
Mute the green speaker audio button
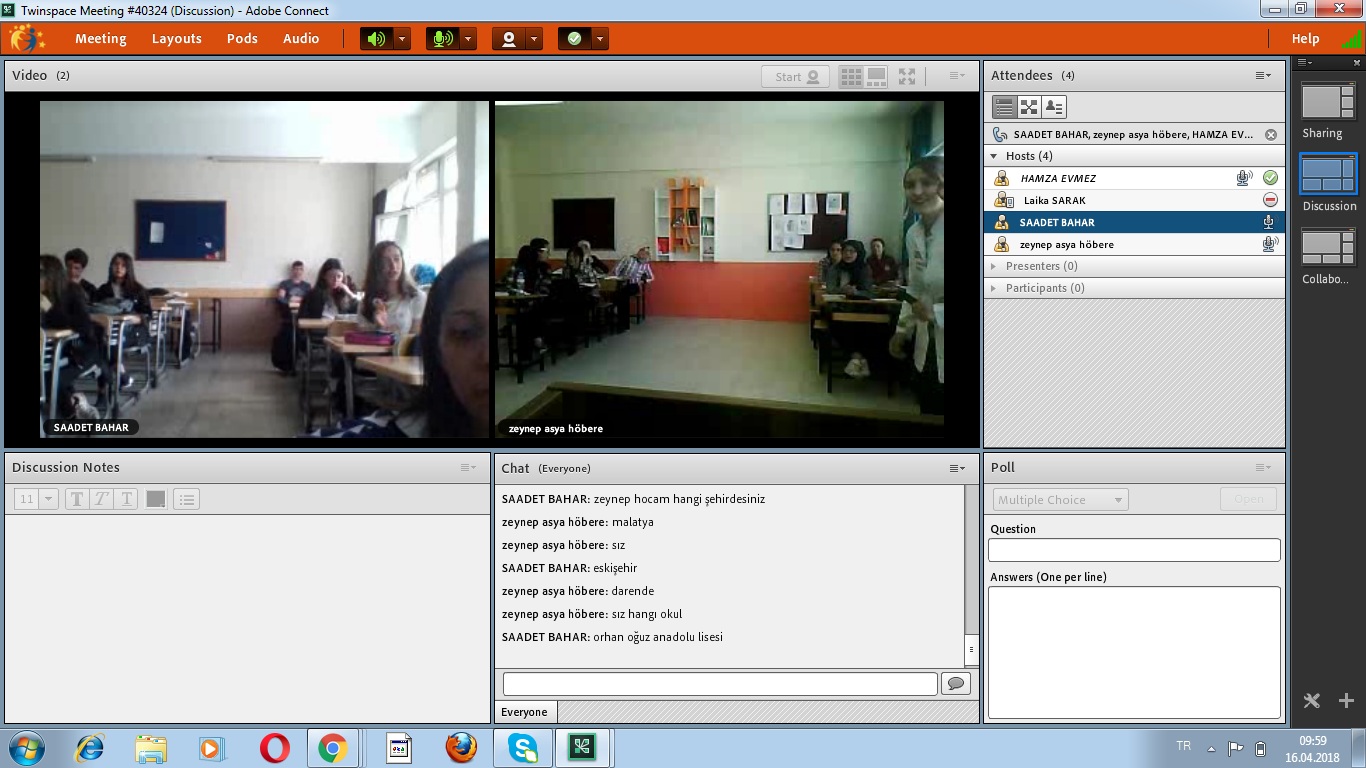(x=376, y=39)
